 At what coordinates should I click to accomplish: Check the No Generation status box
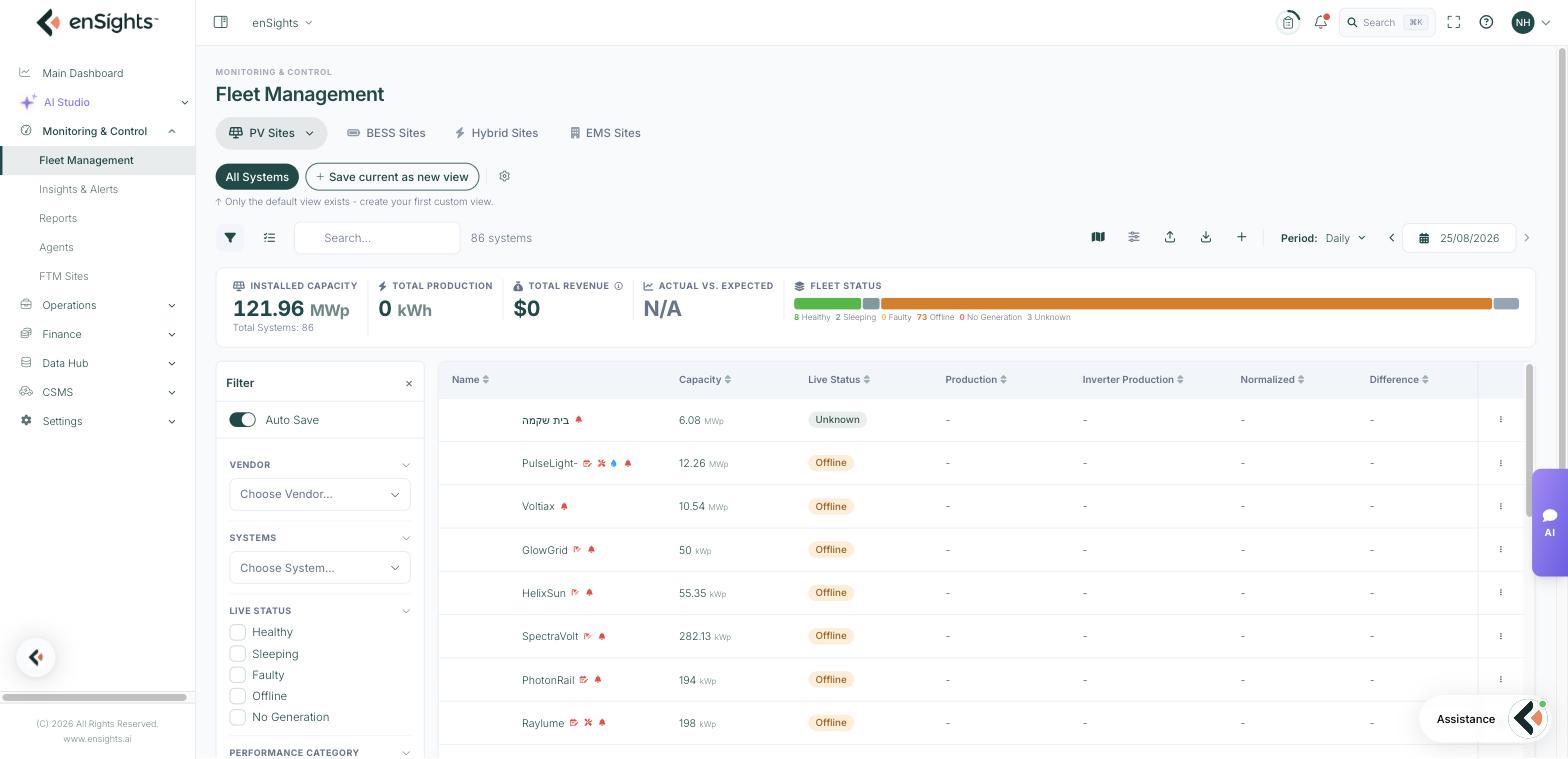238,717
